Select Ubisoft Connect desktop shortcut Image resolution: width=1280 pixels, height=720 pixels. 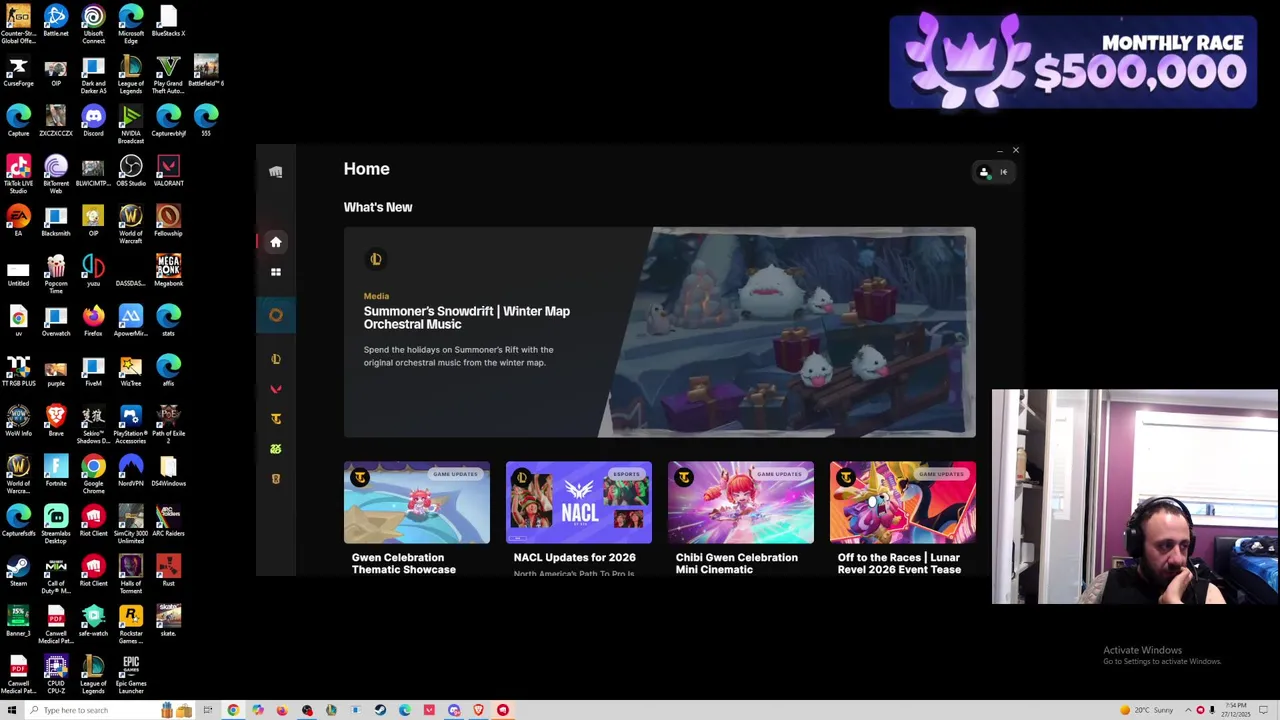(x=93, y=24)
